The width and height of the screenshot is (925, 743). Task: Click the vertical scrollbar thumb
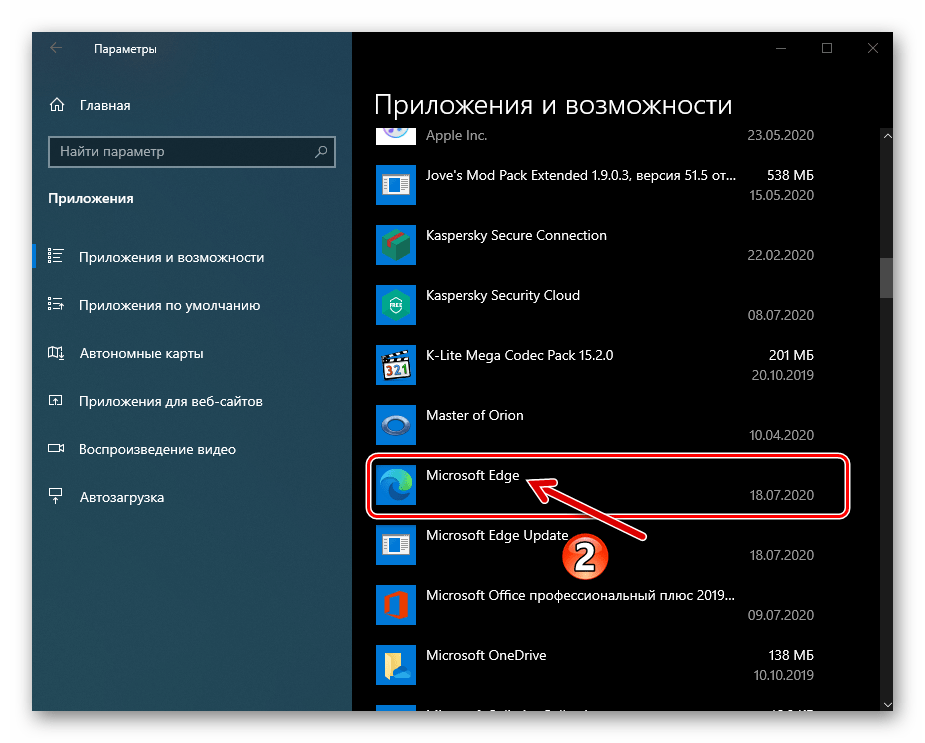pos(887,278)
